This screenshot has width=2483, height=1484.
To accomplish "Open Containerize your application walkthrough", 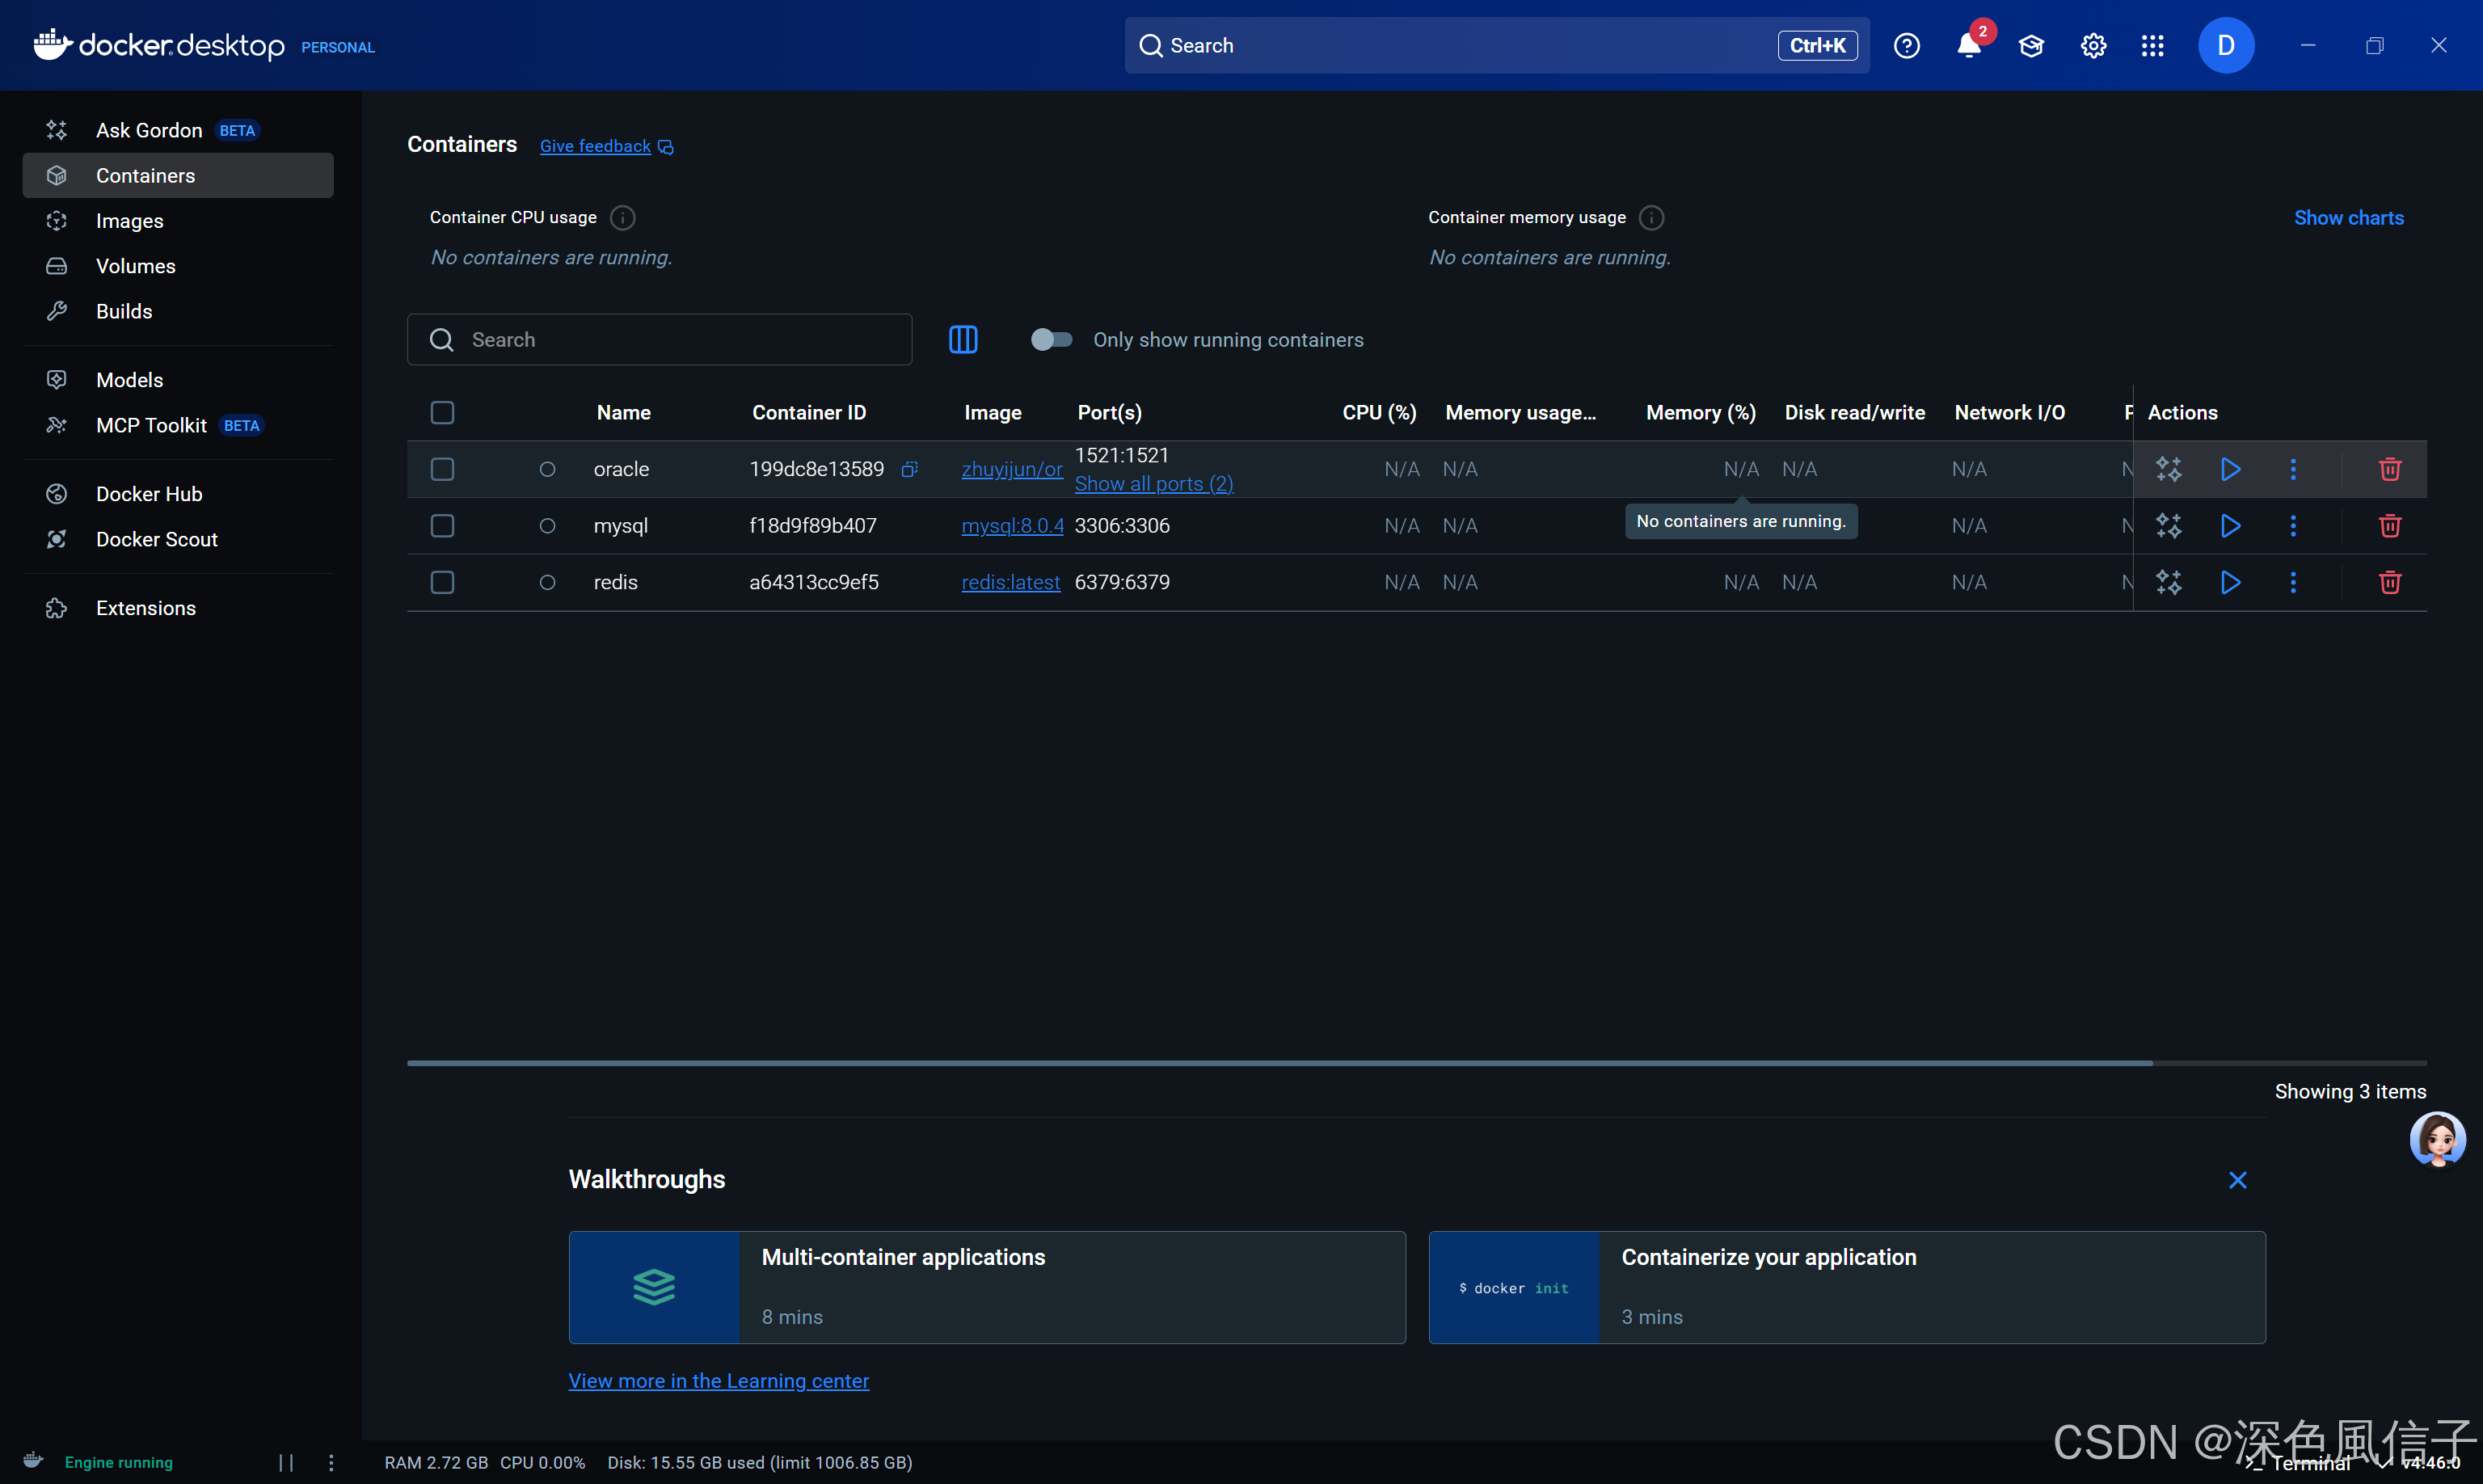I will tap(1846, 1287).
